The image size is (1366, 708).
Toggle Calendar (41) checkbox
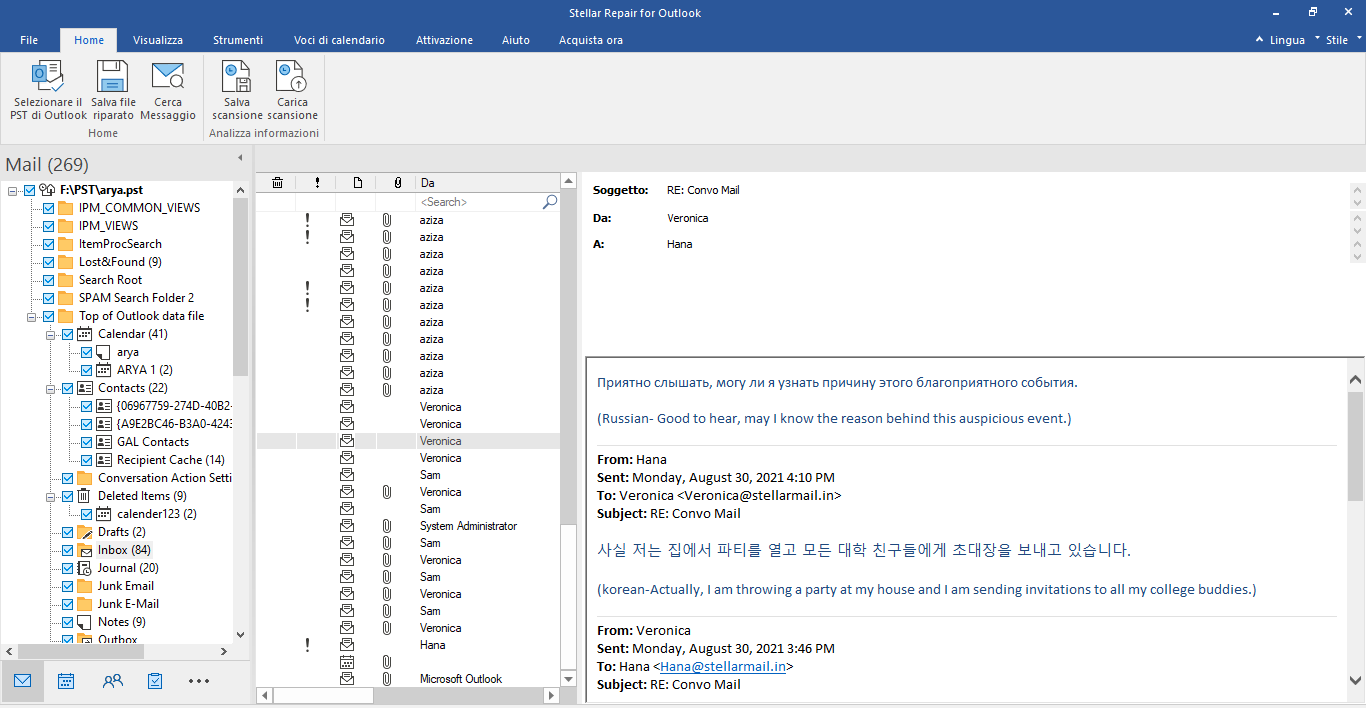tap(67, 334)
